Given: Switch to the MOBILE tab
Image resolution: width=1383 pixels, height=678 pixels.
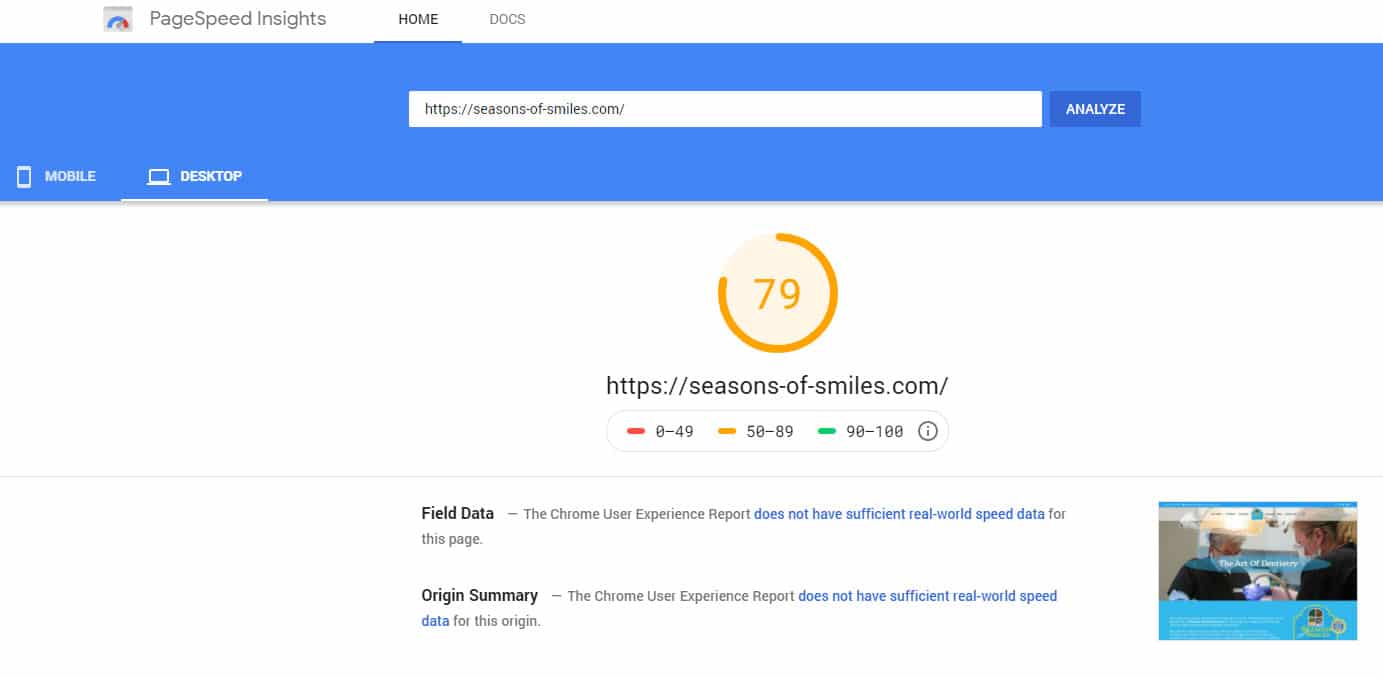Looking at the screenshot, I should (x=58, y=177).
